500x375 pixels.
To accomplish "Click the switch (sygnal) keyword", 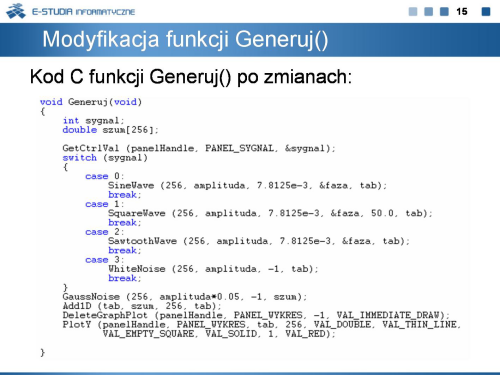I will point(105,158).
